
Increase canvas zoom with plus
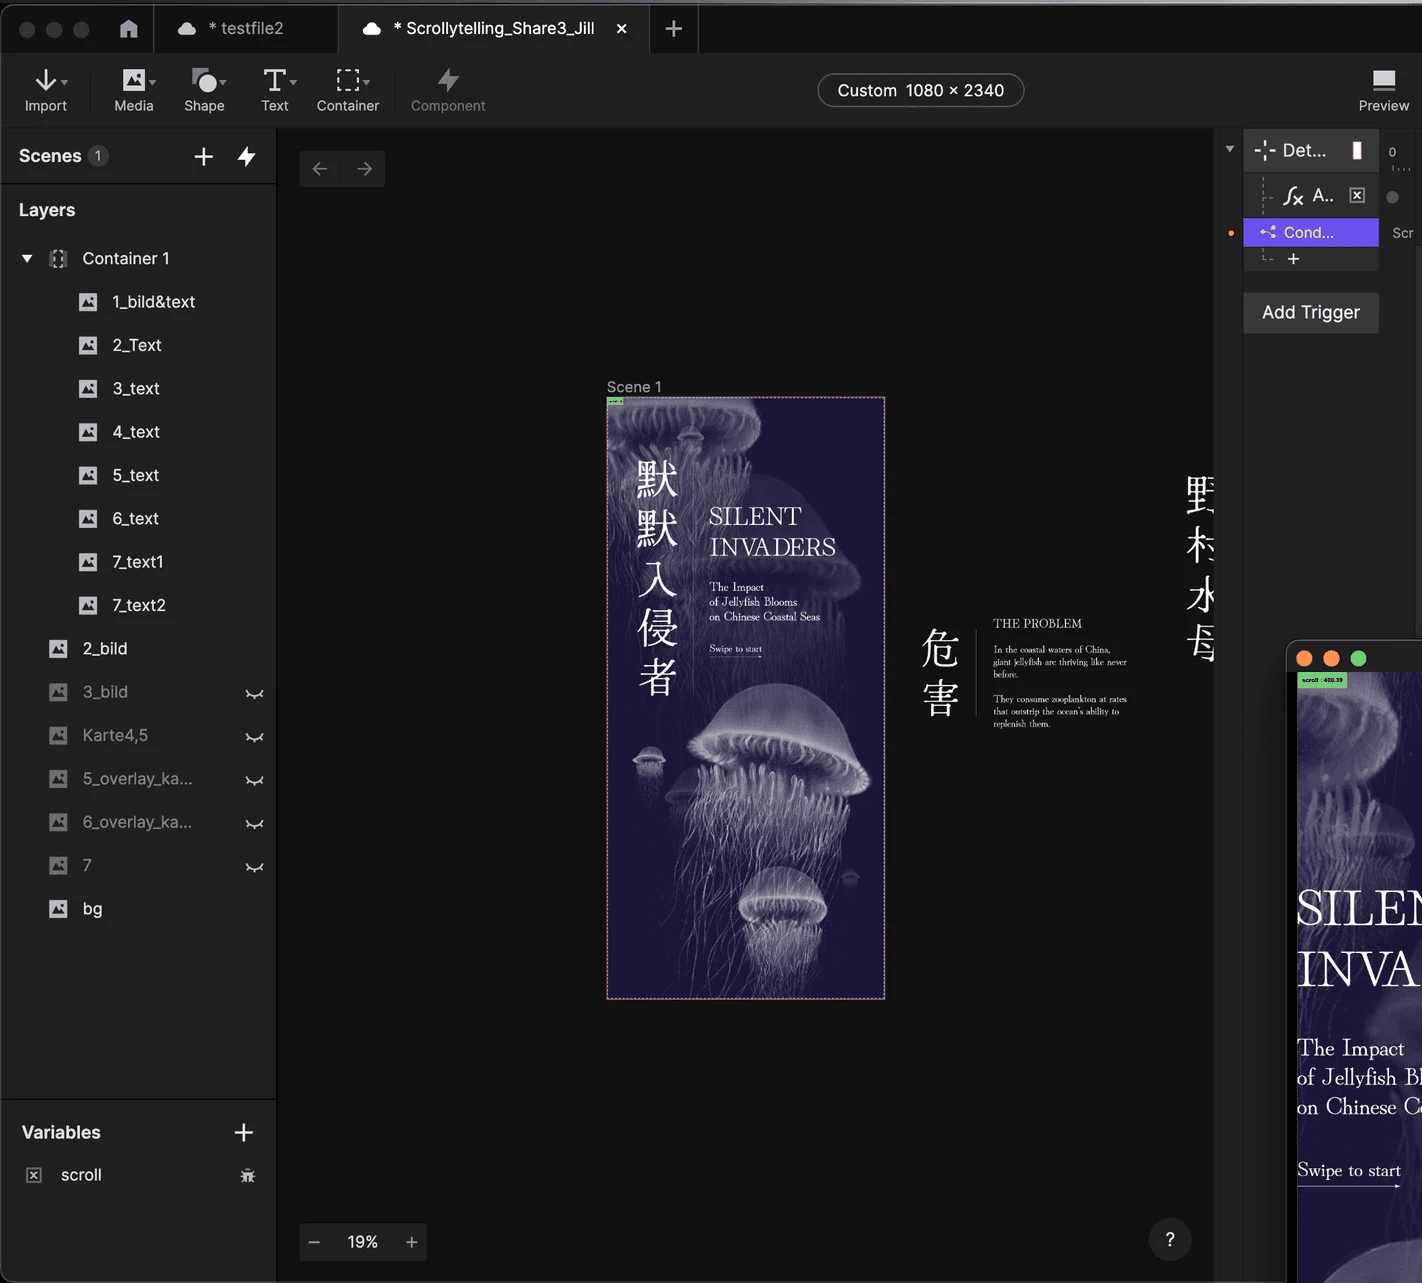point(411,1242)
